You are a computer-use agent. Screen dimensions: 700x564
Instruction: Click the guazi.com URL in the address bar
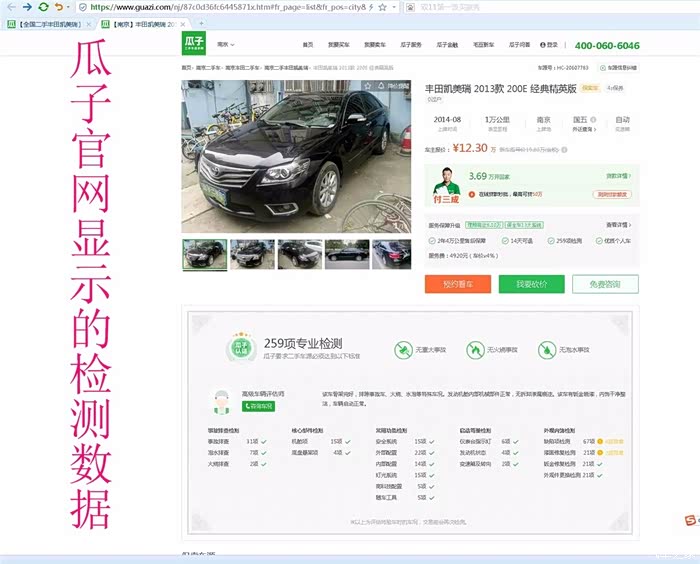pyautogui.click(x=228, y=7)
